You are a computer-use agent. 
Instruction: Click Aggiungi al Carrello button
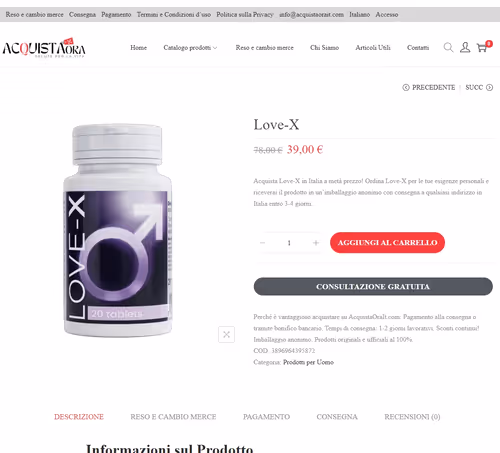click(x=387, y=243)
